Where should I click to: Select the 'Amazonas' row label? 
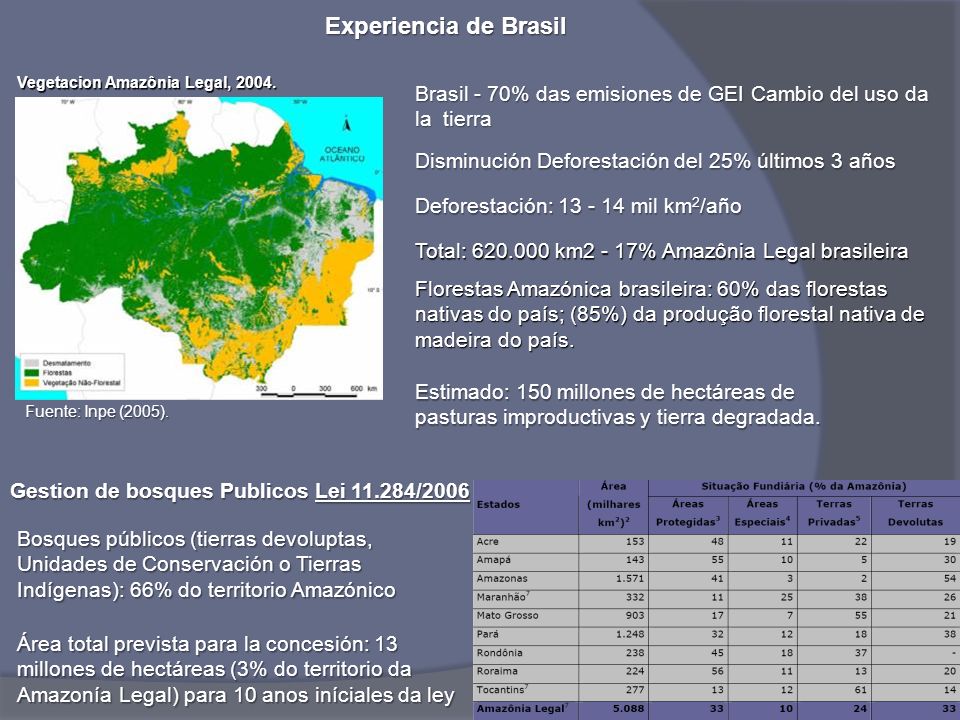coord(502,578)
